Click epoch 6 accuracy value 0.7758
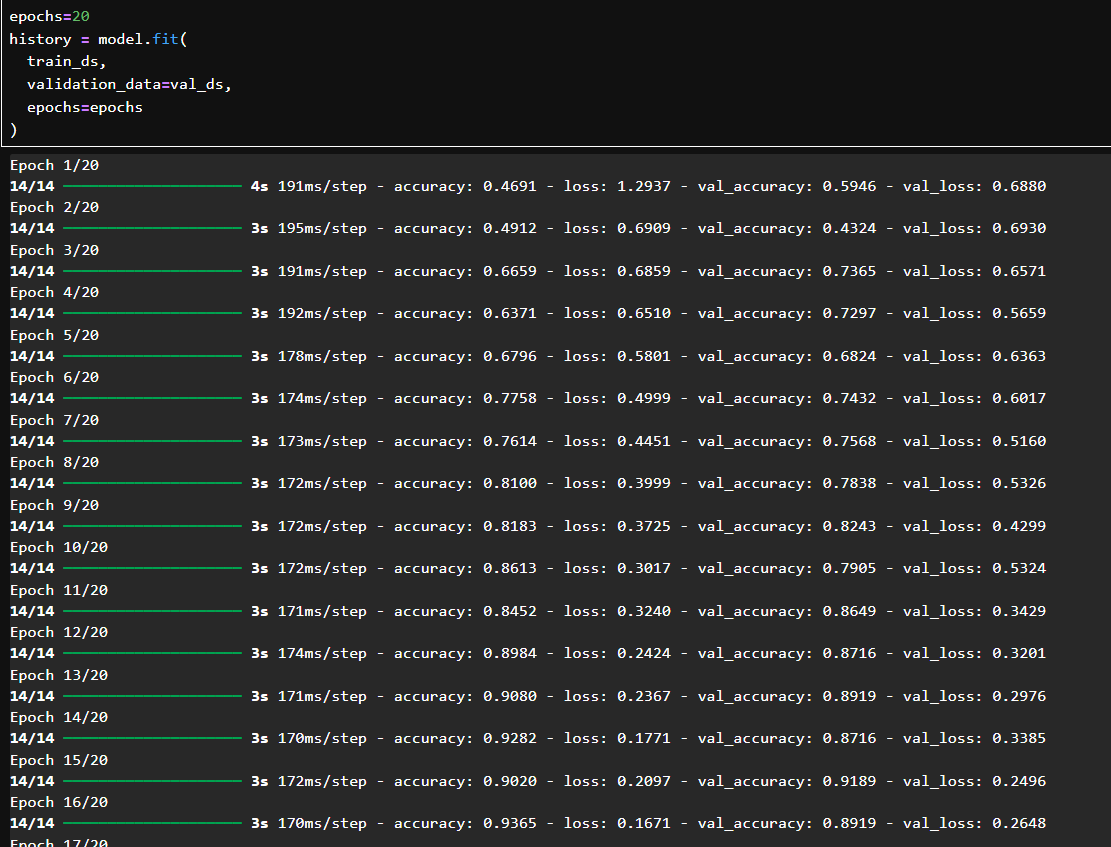The image size is (1111, 847). pyautogui.click(x=510, y=398)
